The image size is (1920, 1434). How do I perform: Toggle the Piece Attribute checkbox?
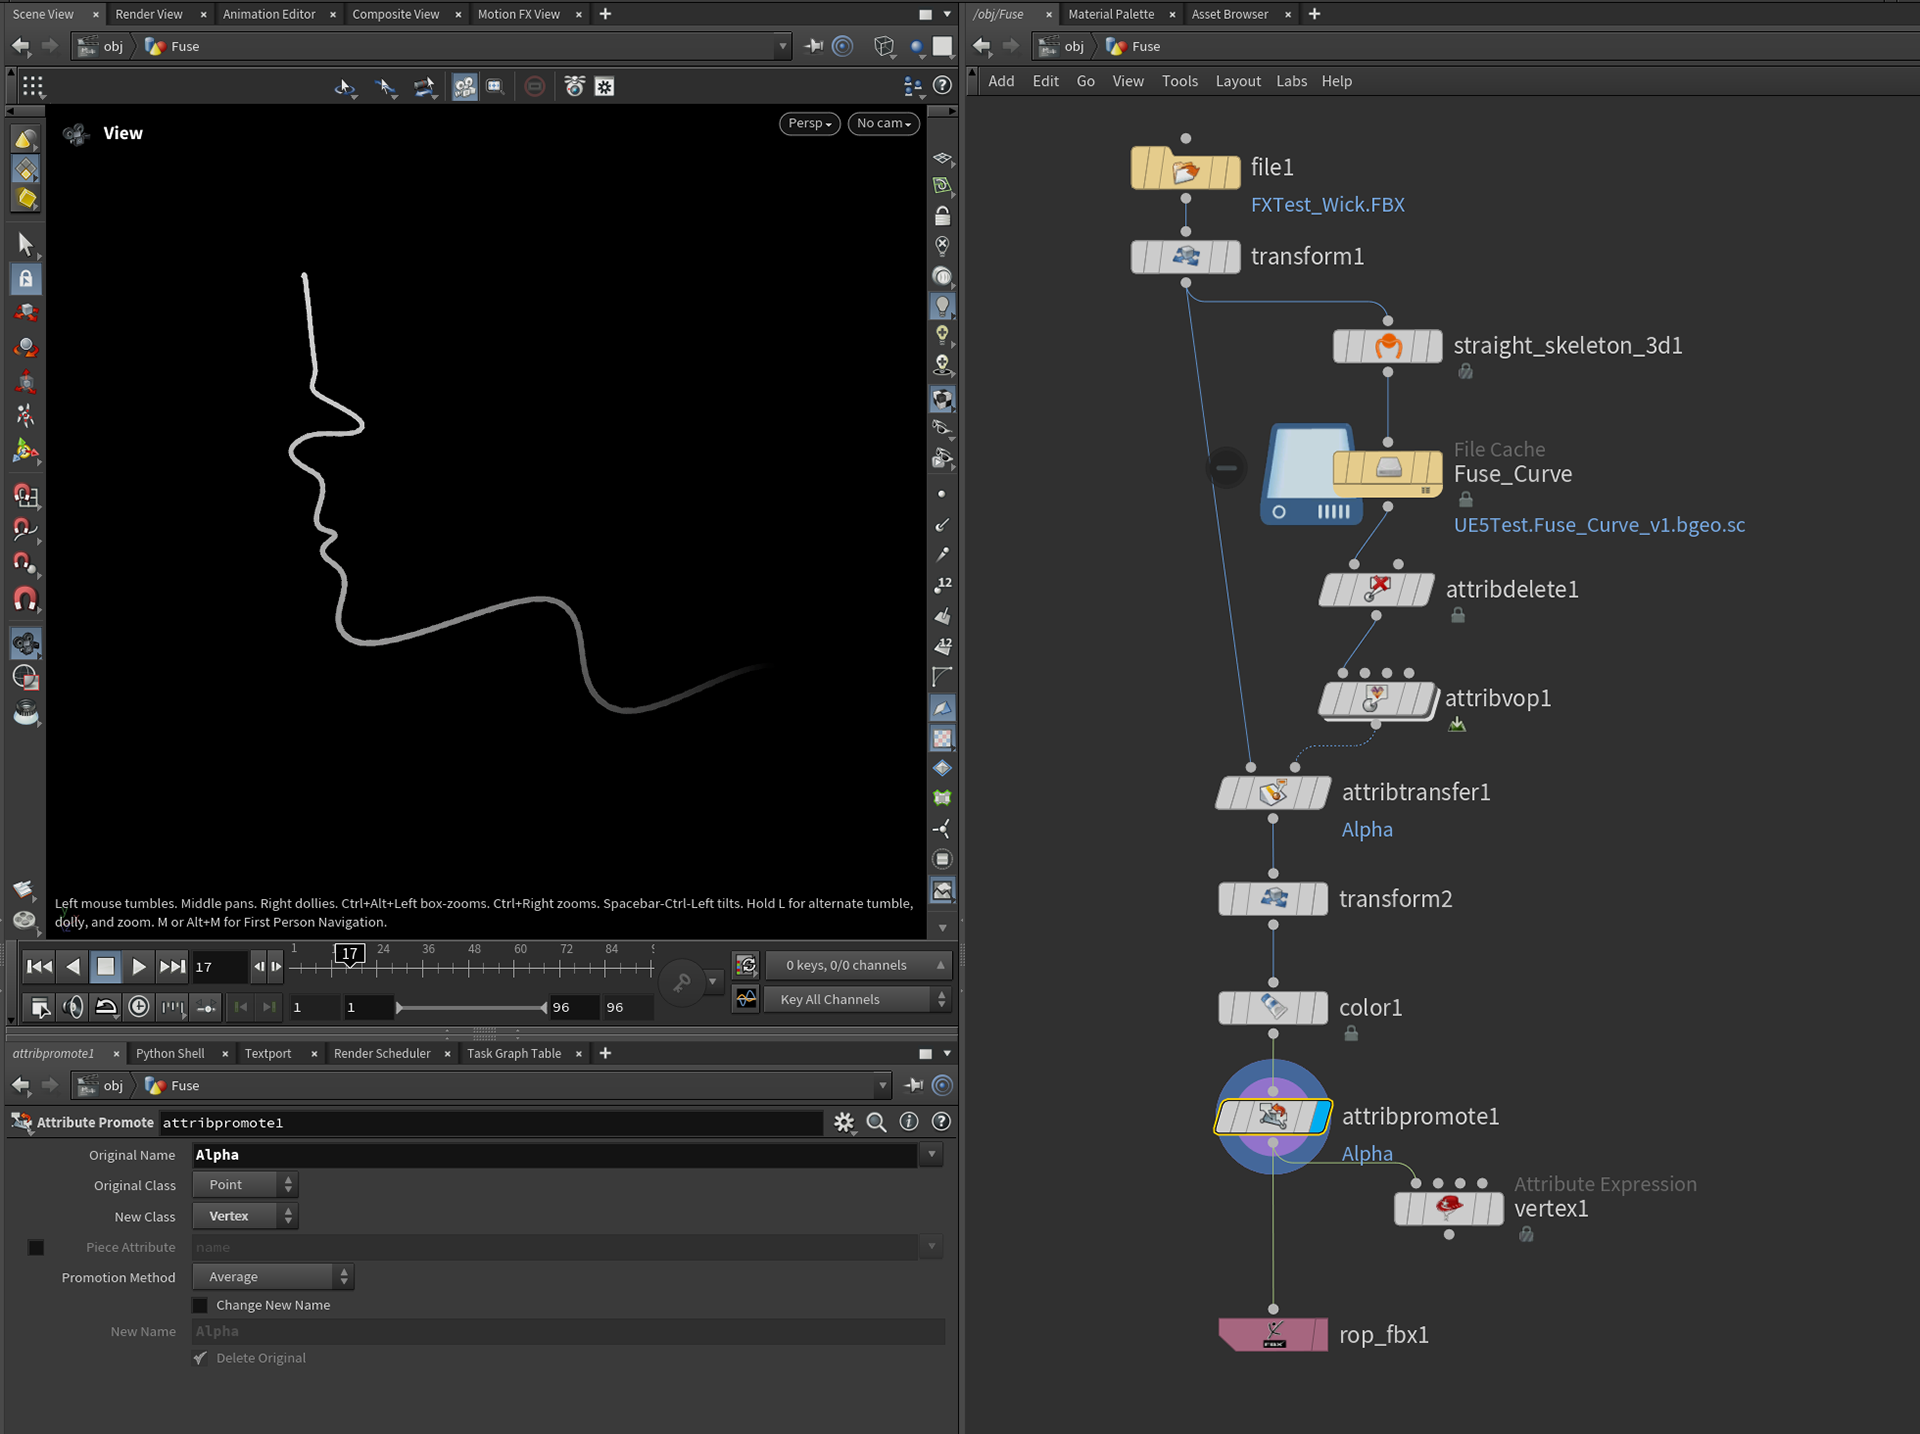click(36, 1247)
